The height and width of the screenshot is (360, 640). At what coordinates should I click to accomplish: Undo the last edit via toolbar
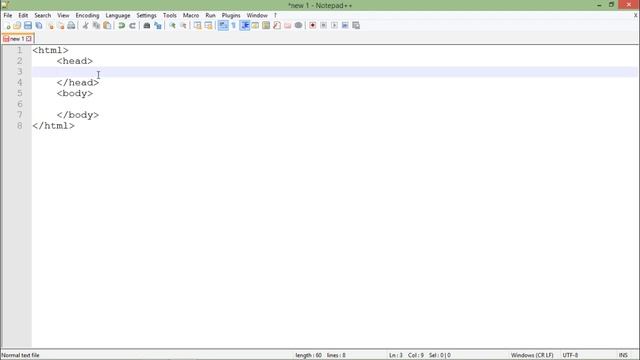pos(122,26)
